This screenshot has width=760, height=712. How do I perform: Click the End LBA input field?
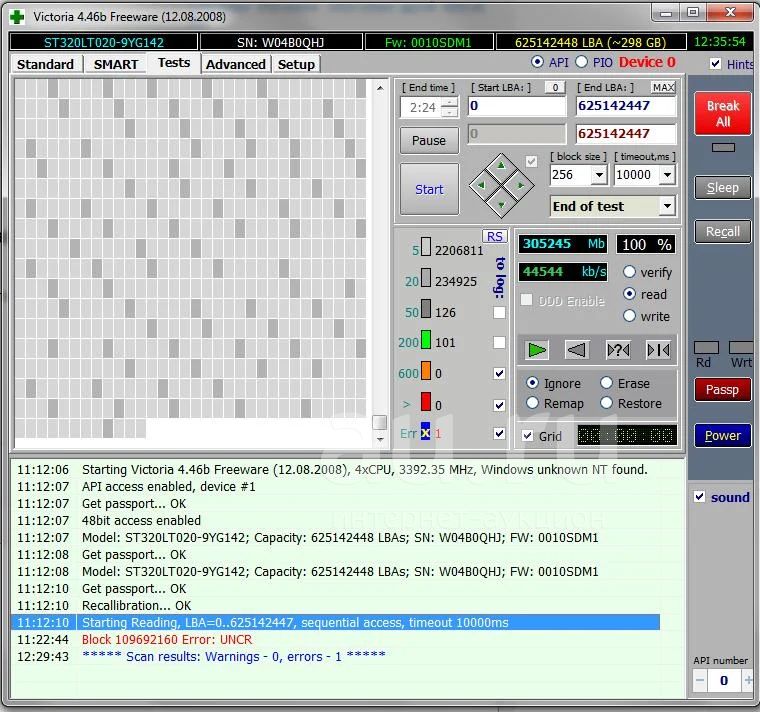tap(625, 106)
